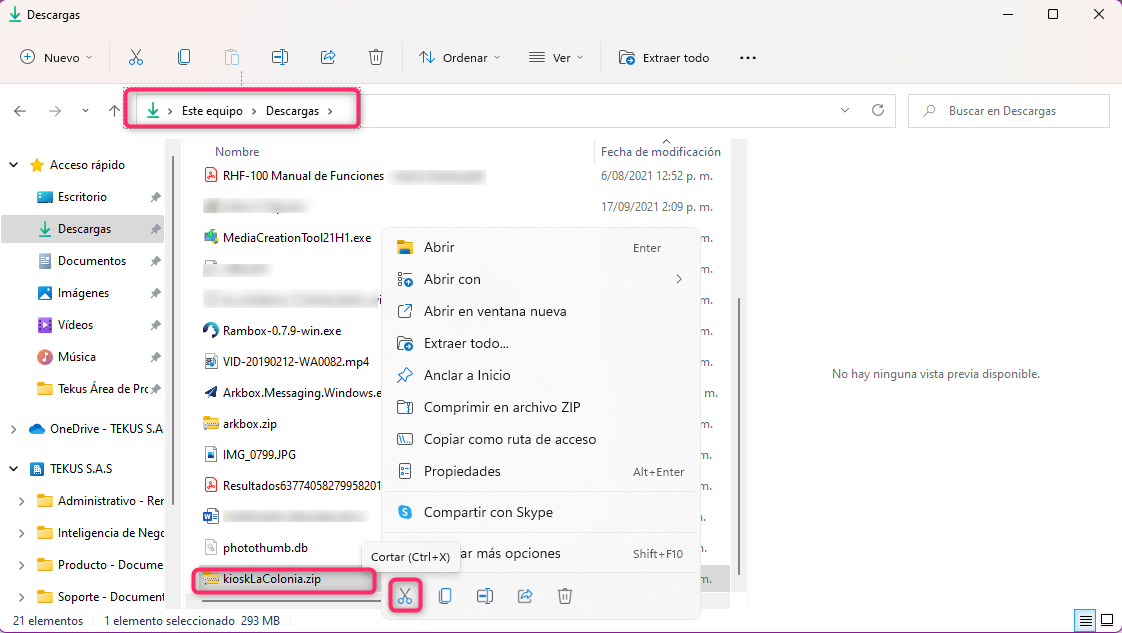Open the Documentos quick access folder
Viewport: 1122px width, 633px height.
tap(91, 261)
